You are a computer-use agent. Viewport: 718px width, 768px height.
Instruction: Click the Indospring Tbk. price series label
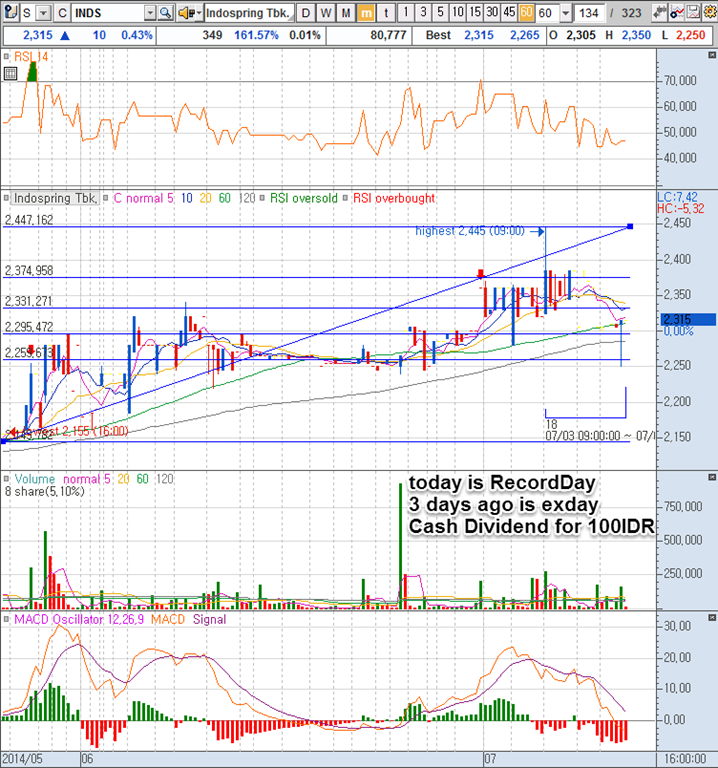(x=55, y=198)
